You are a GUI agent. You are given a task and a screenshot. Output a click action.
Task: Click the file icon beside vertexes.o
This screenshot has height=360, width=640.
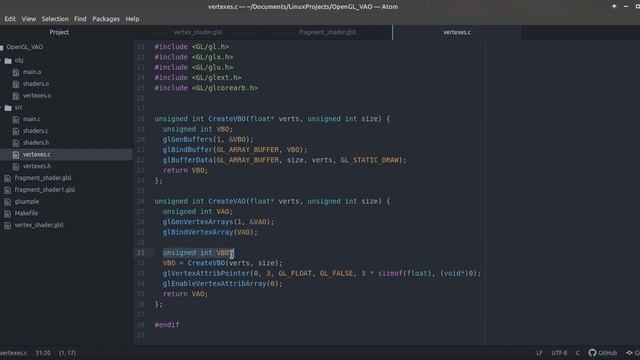16,96
